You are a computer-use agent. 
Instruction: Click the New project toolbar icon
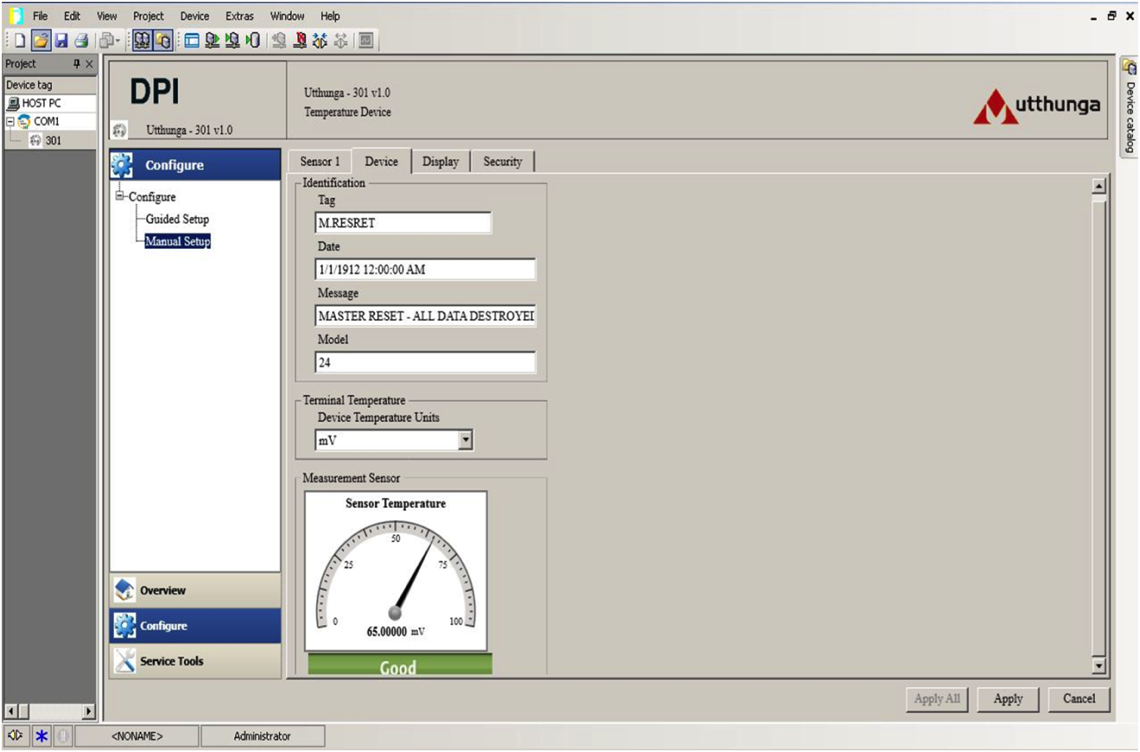[19, 40]
